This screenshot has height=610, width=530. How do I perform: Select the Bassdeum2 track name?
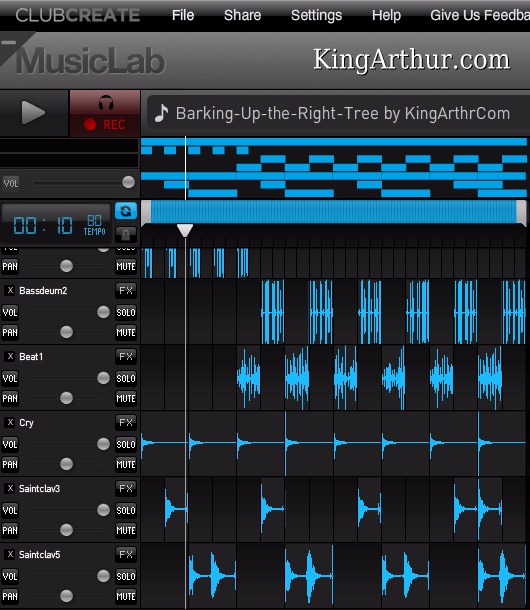tap(43, 291)
